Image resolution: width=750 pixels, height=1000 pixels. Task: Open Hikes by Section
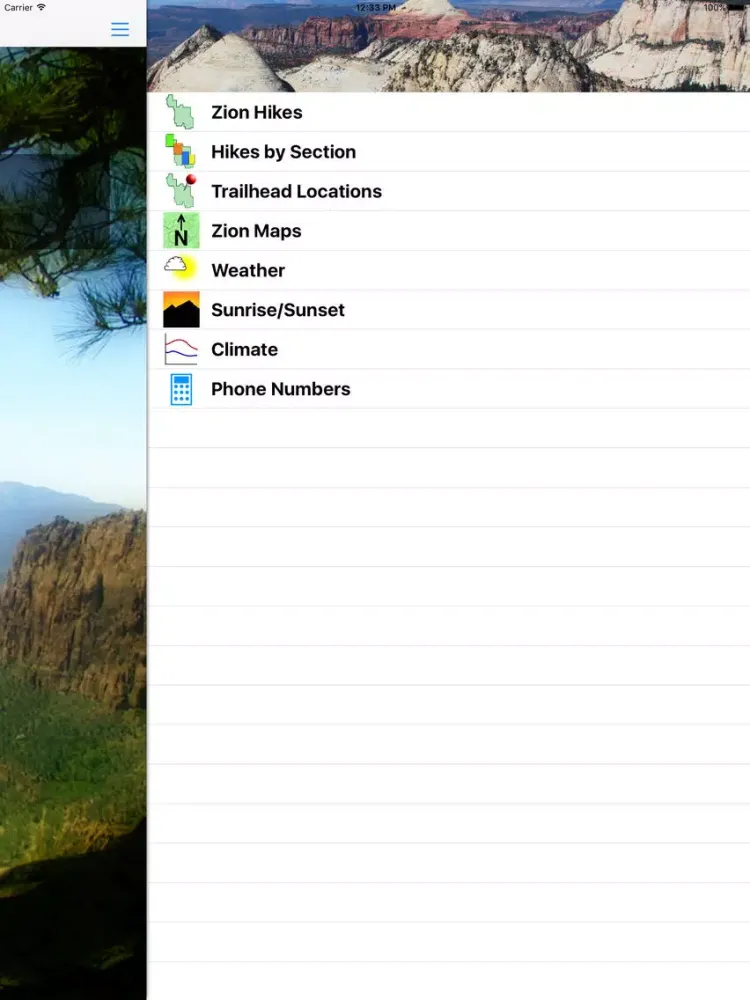click(x=448, y=152)
